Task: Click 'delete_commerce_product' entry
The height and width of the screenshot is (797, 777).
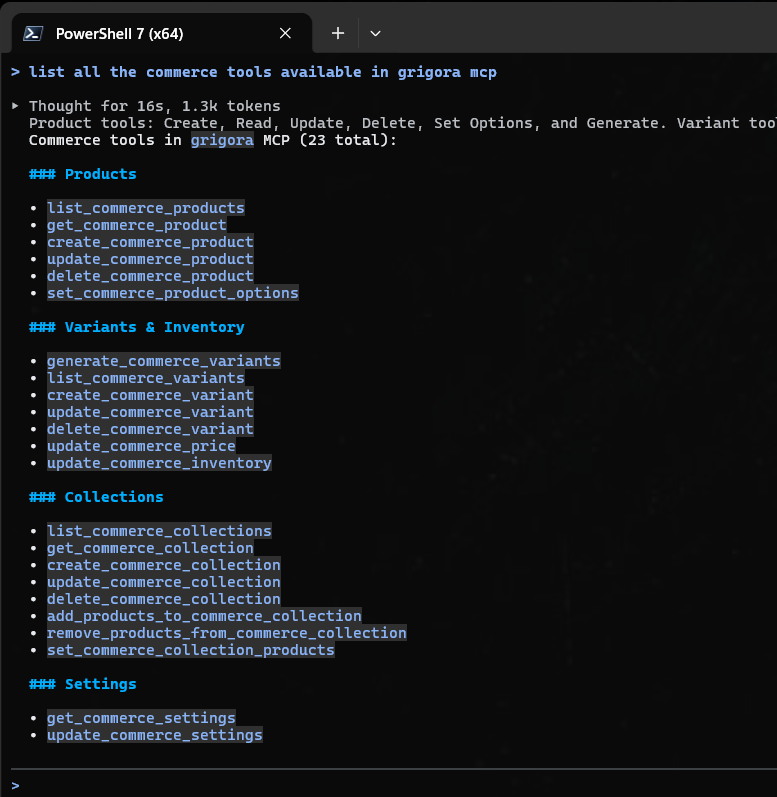Action: [150, 276]
